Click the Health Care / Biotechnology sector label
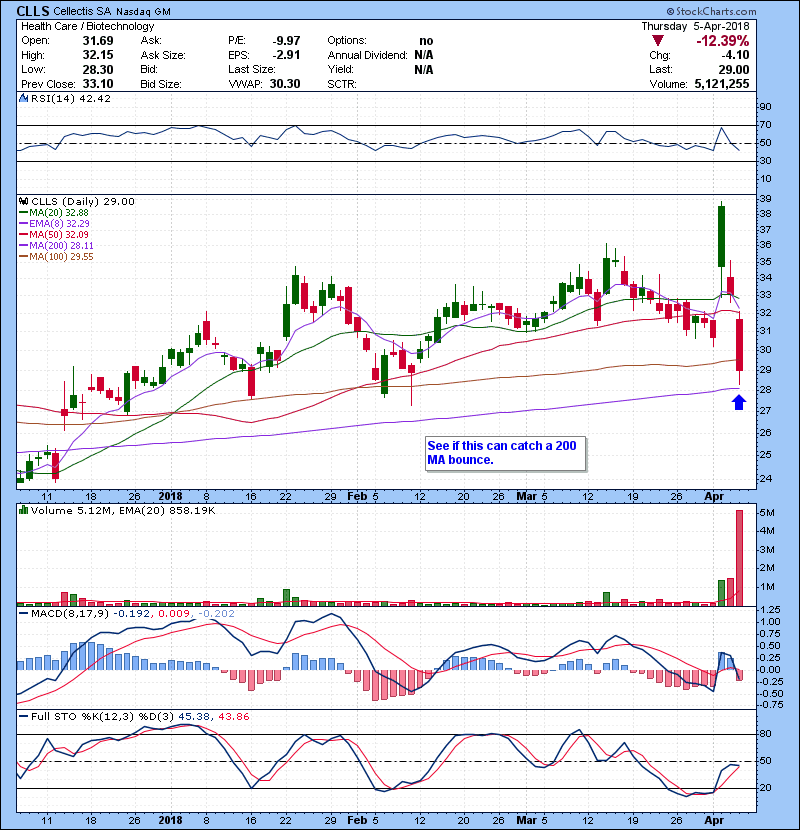The image size is (800, 830). tap(88, 26)
